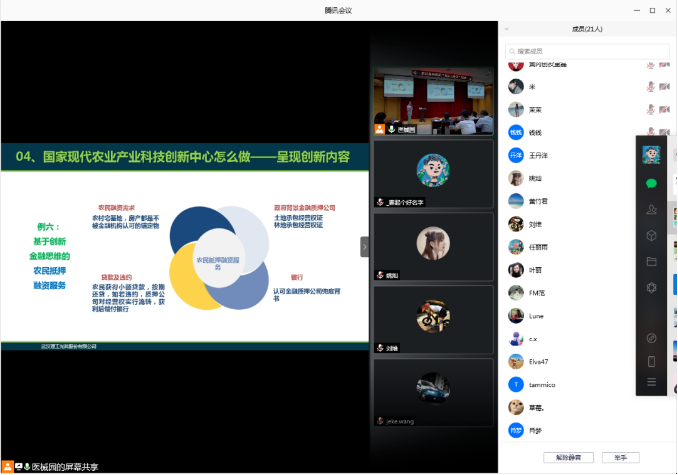The image size is (678, 475).
Task: Open the mini programs icon in the sidebar
Action: point(651,337)
